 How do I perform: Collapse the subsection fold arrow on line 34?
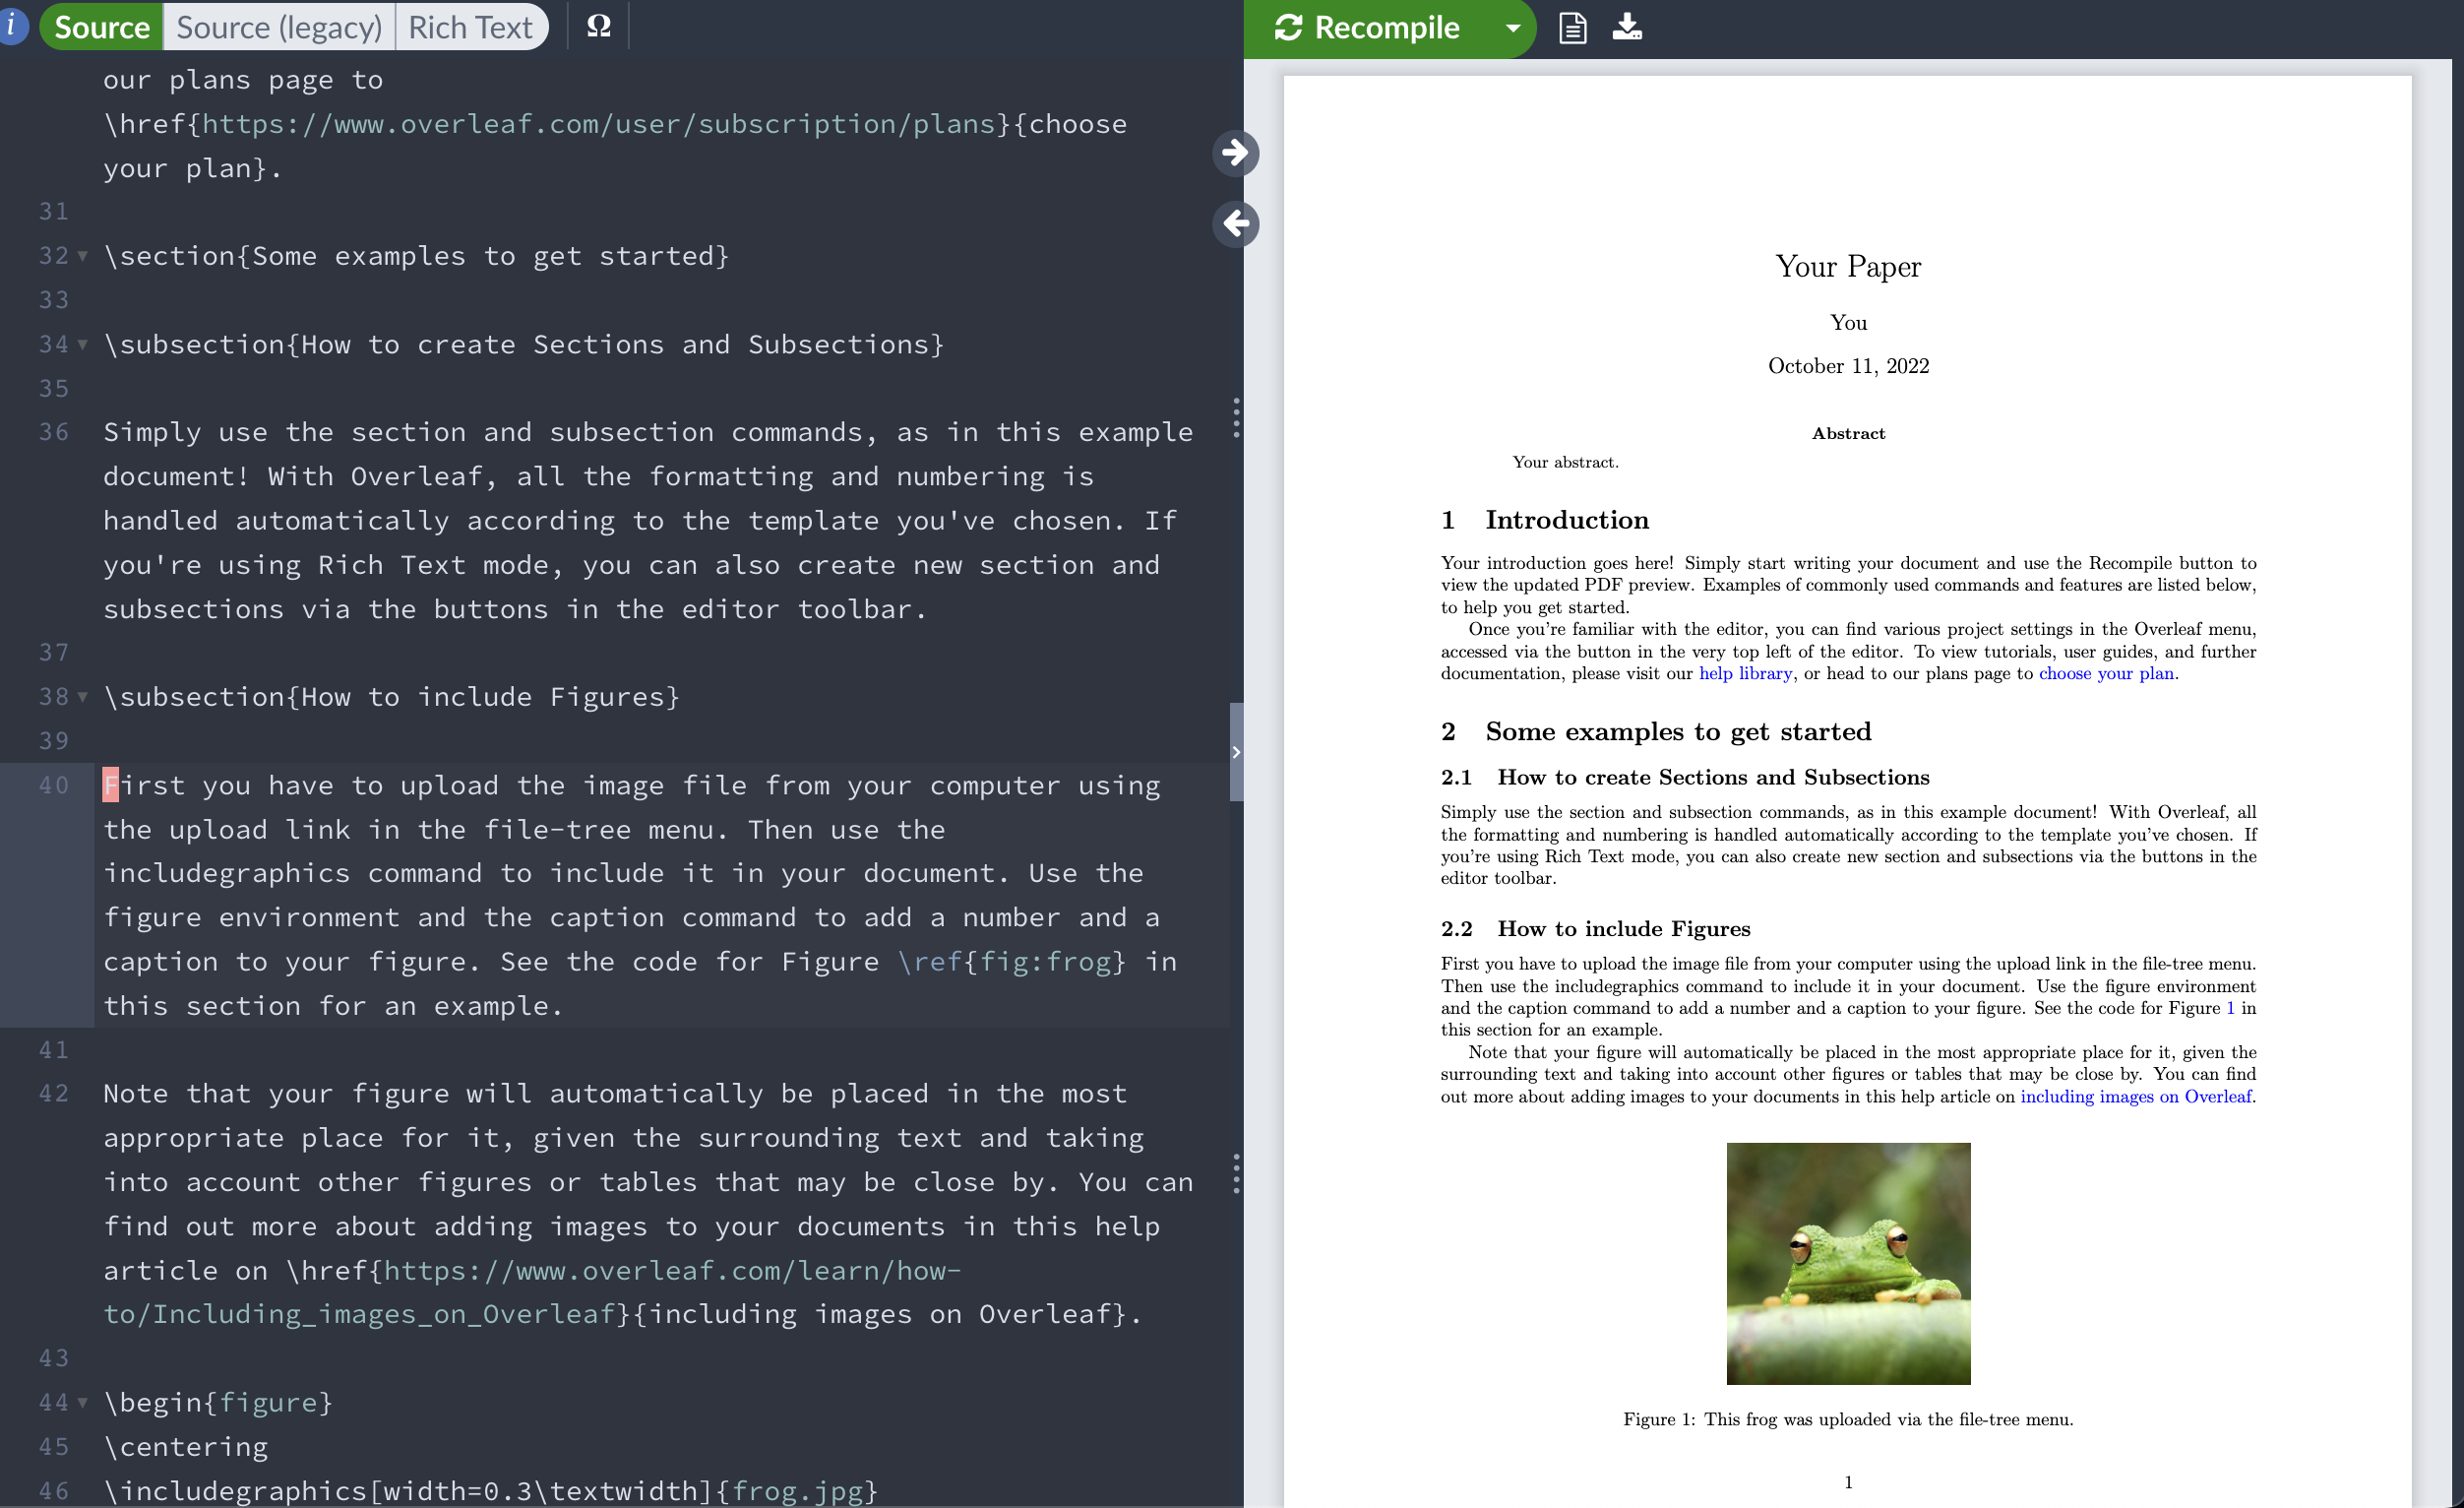click(x=83, y=344)
